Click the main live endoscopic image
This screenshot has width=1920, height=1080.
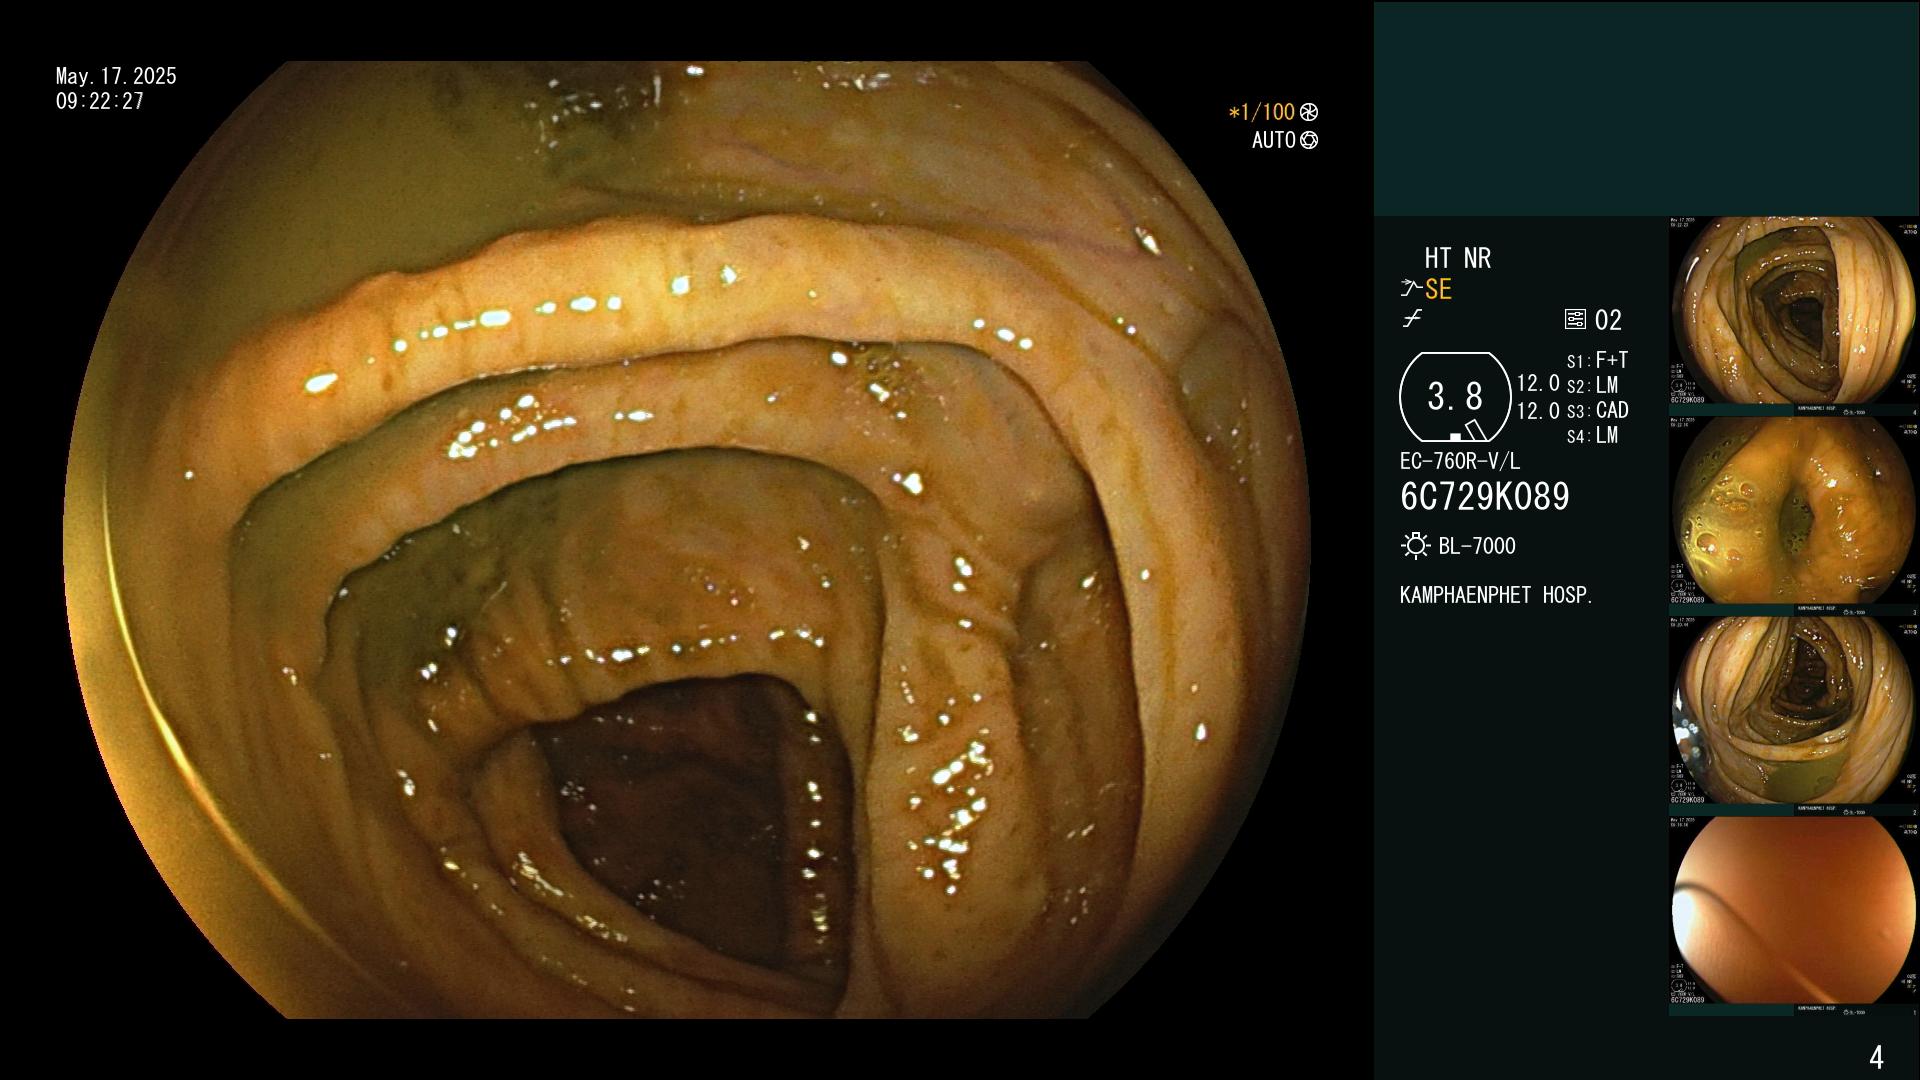click(688, 540)
